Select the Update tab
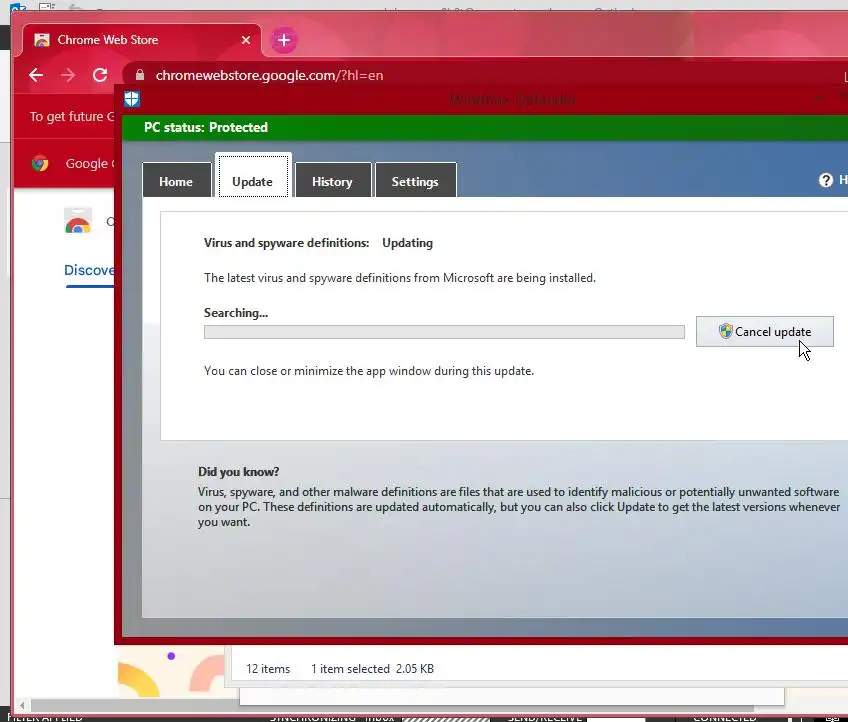Screen dimensions: 848x722 pyautogui.click(x=253, y=176)
